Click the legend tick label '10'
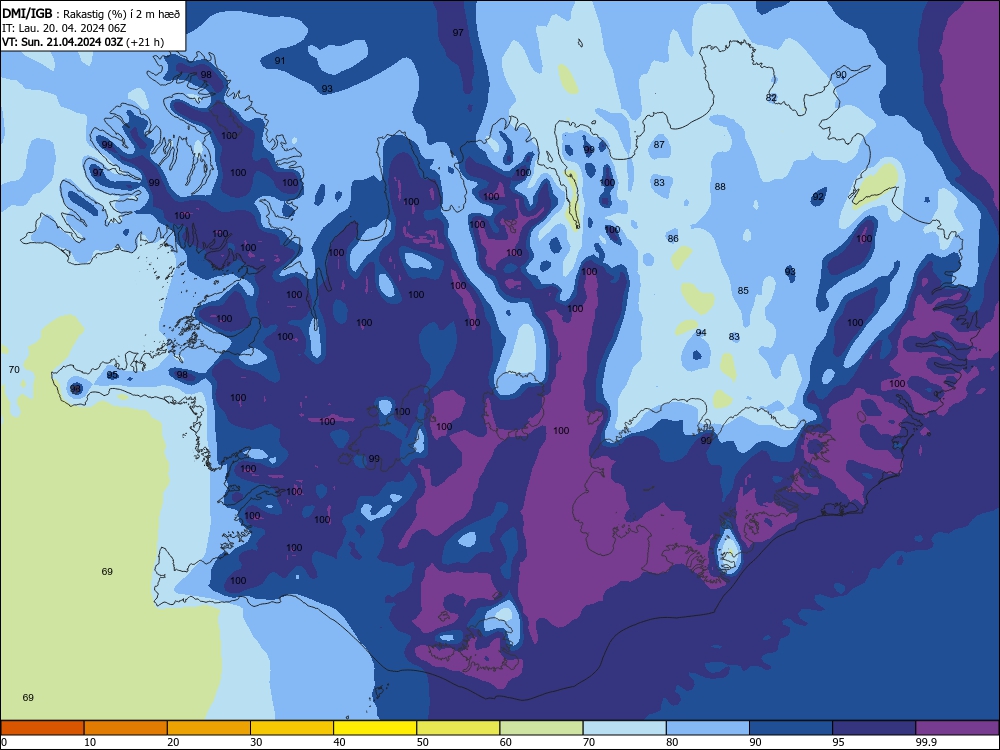The height and width of the screenshot is (750, 1000). [x=90, y=742]
